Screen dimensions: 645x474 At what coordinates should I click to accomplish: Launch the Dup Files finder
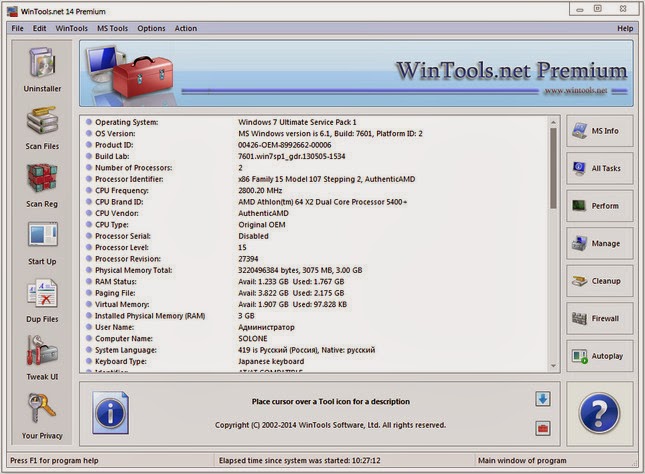tap(42, 301)
